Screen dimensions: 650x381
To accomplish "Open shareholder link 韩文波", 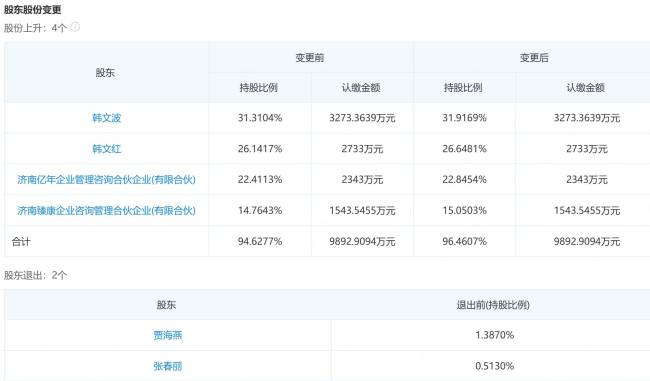I will [107, 118].
